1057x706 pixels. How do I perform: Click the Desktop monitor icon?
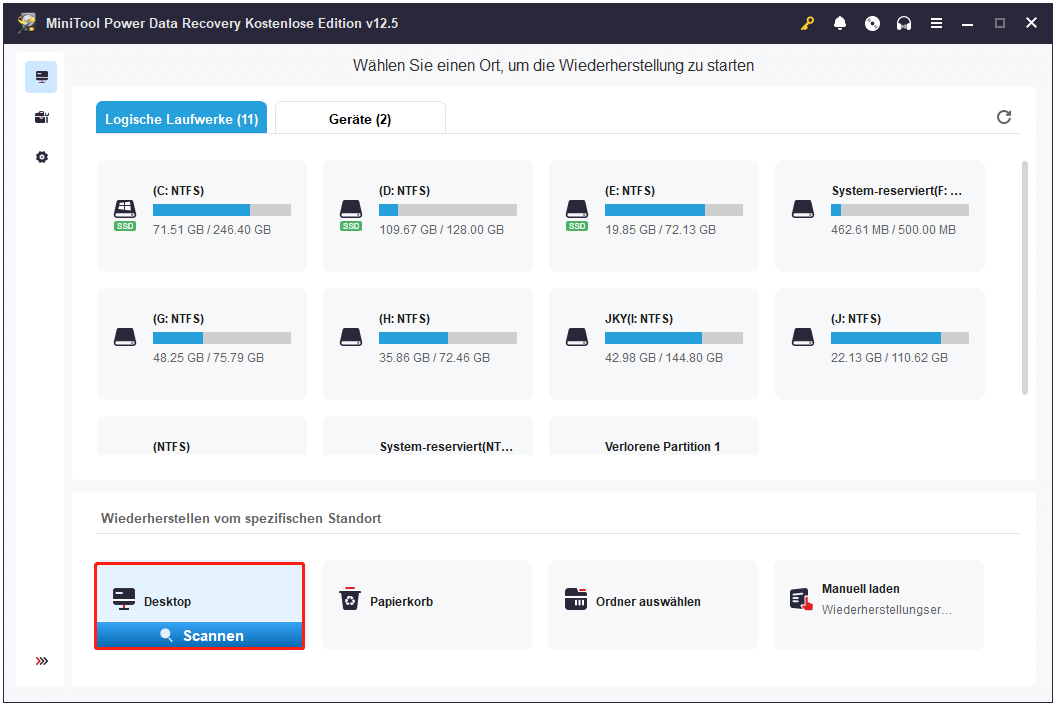(x=124, y=599)
